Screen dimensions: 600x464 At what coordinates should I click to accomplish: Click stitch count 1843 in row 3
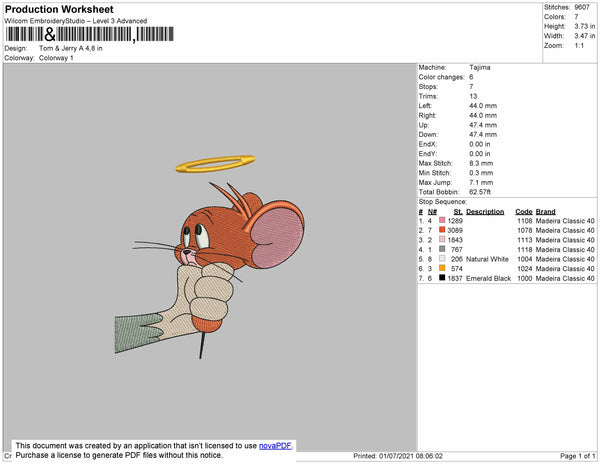455,240
